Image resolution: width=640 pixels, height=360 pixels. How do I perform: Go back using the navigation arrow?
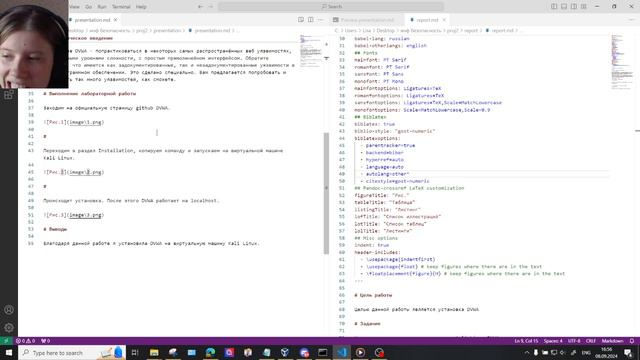pyautogui.click(x=200, y=7)
